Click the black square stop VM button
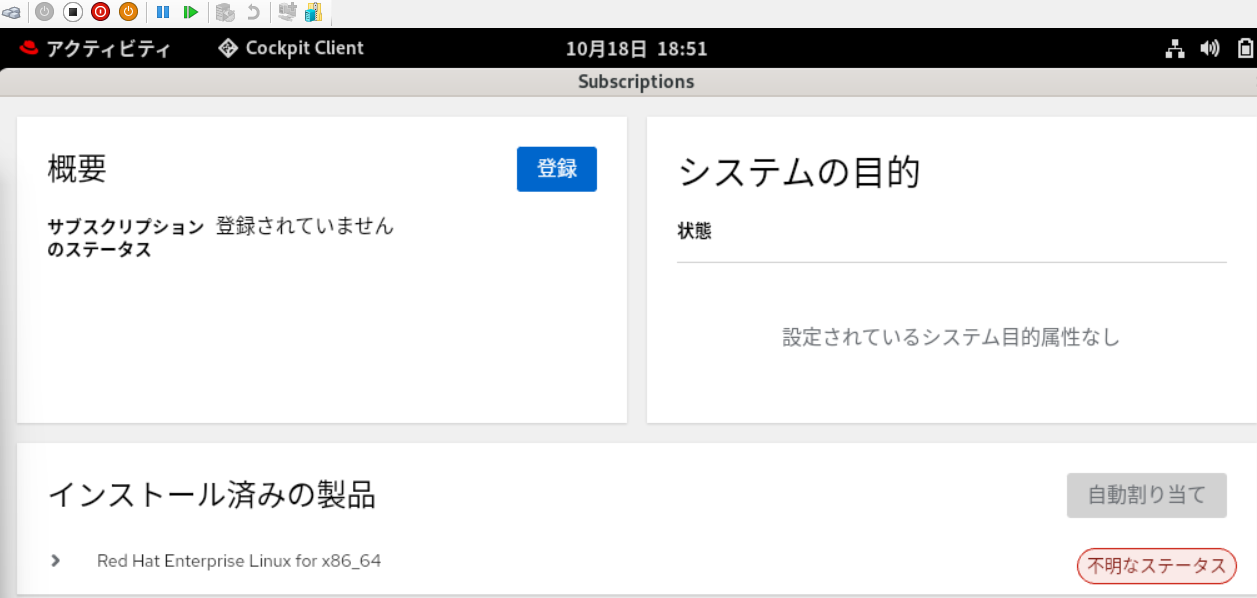This screenshot has height=598, width=1257. pos(72,13)
